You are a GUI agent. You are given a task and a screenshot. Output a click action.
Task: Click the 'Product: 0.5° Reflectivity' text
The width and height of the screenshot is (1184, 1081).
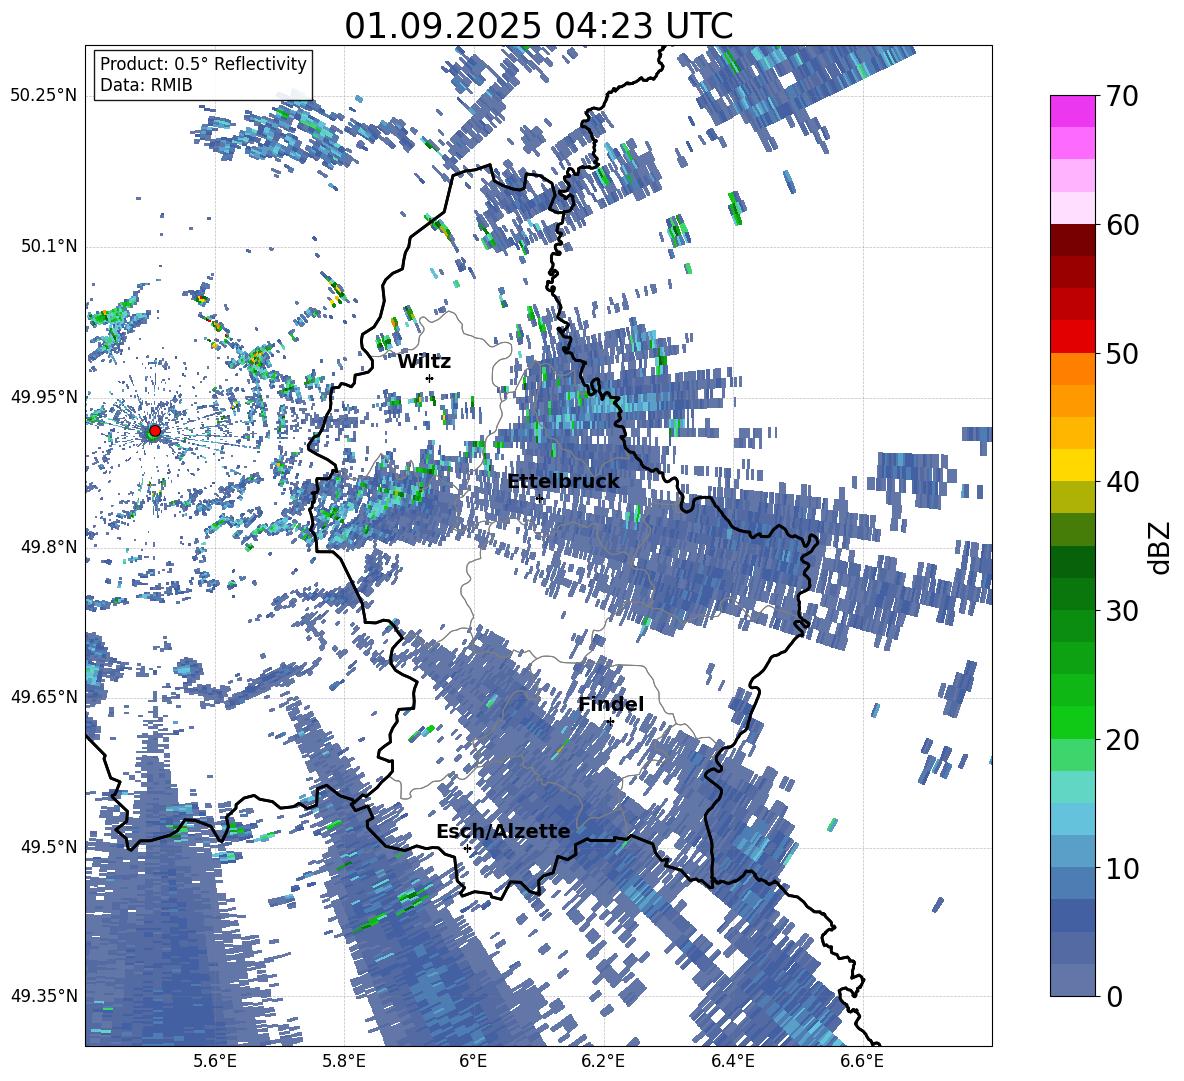pos(203,64)
